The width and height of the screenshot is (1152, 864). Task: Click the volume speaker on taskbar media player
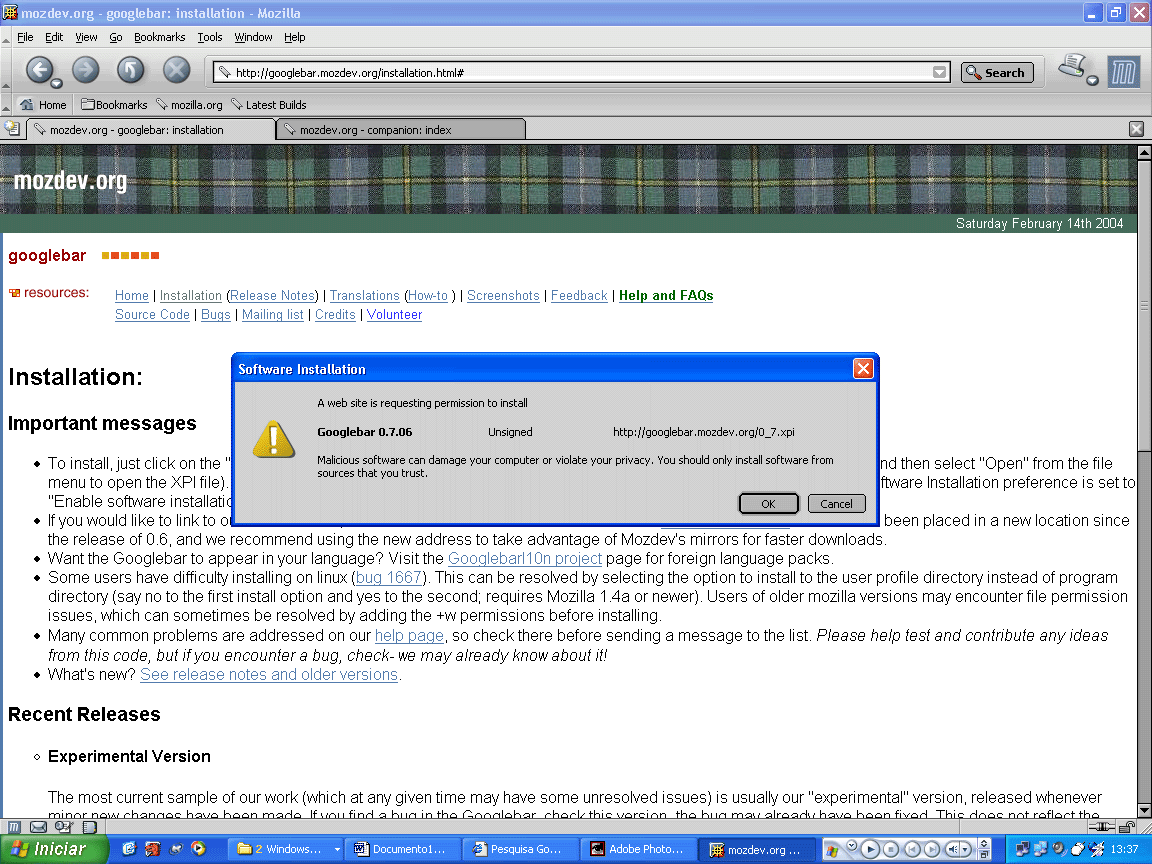pyautogui.click(x=952, y=849)
